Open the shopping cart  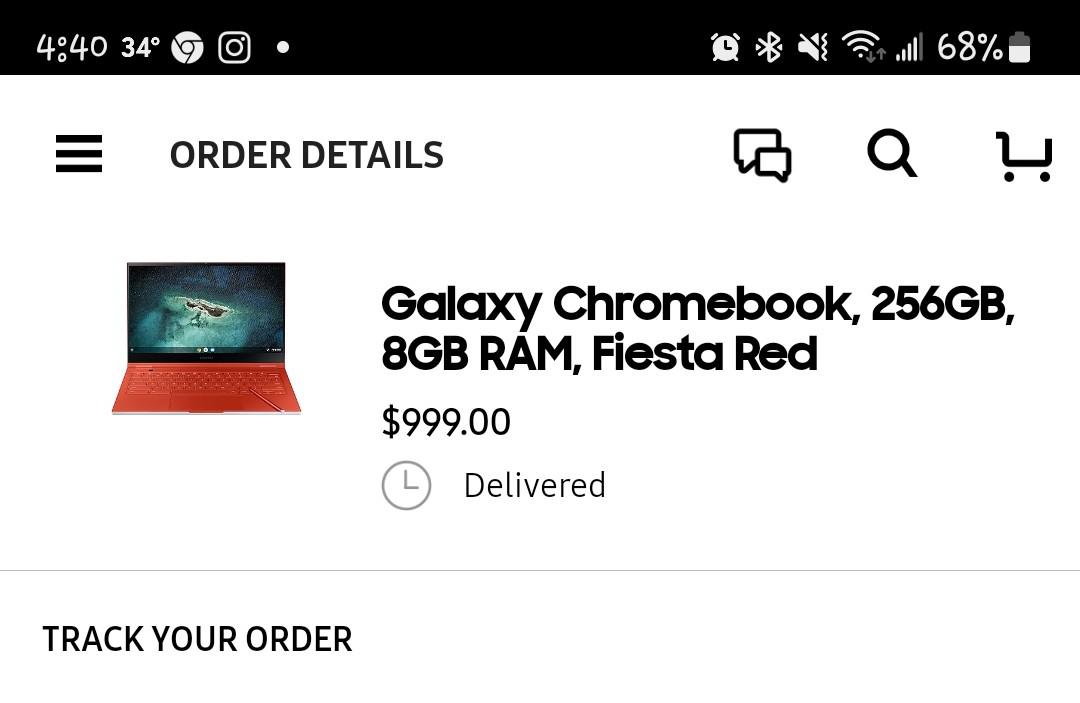pos(1024,157)
